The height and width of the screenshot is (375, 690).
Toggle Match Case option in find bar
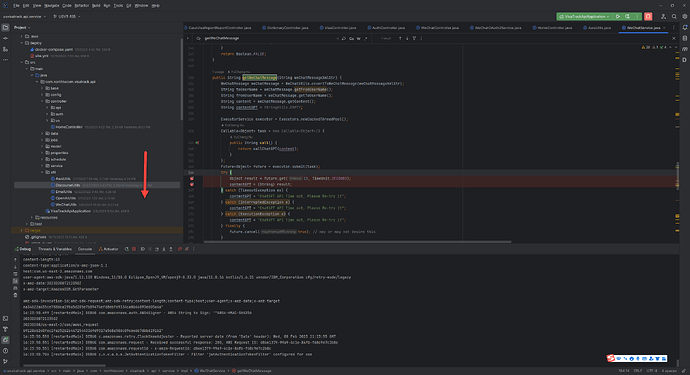[351, 38]
